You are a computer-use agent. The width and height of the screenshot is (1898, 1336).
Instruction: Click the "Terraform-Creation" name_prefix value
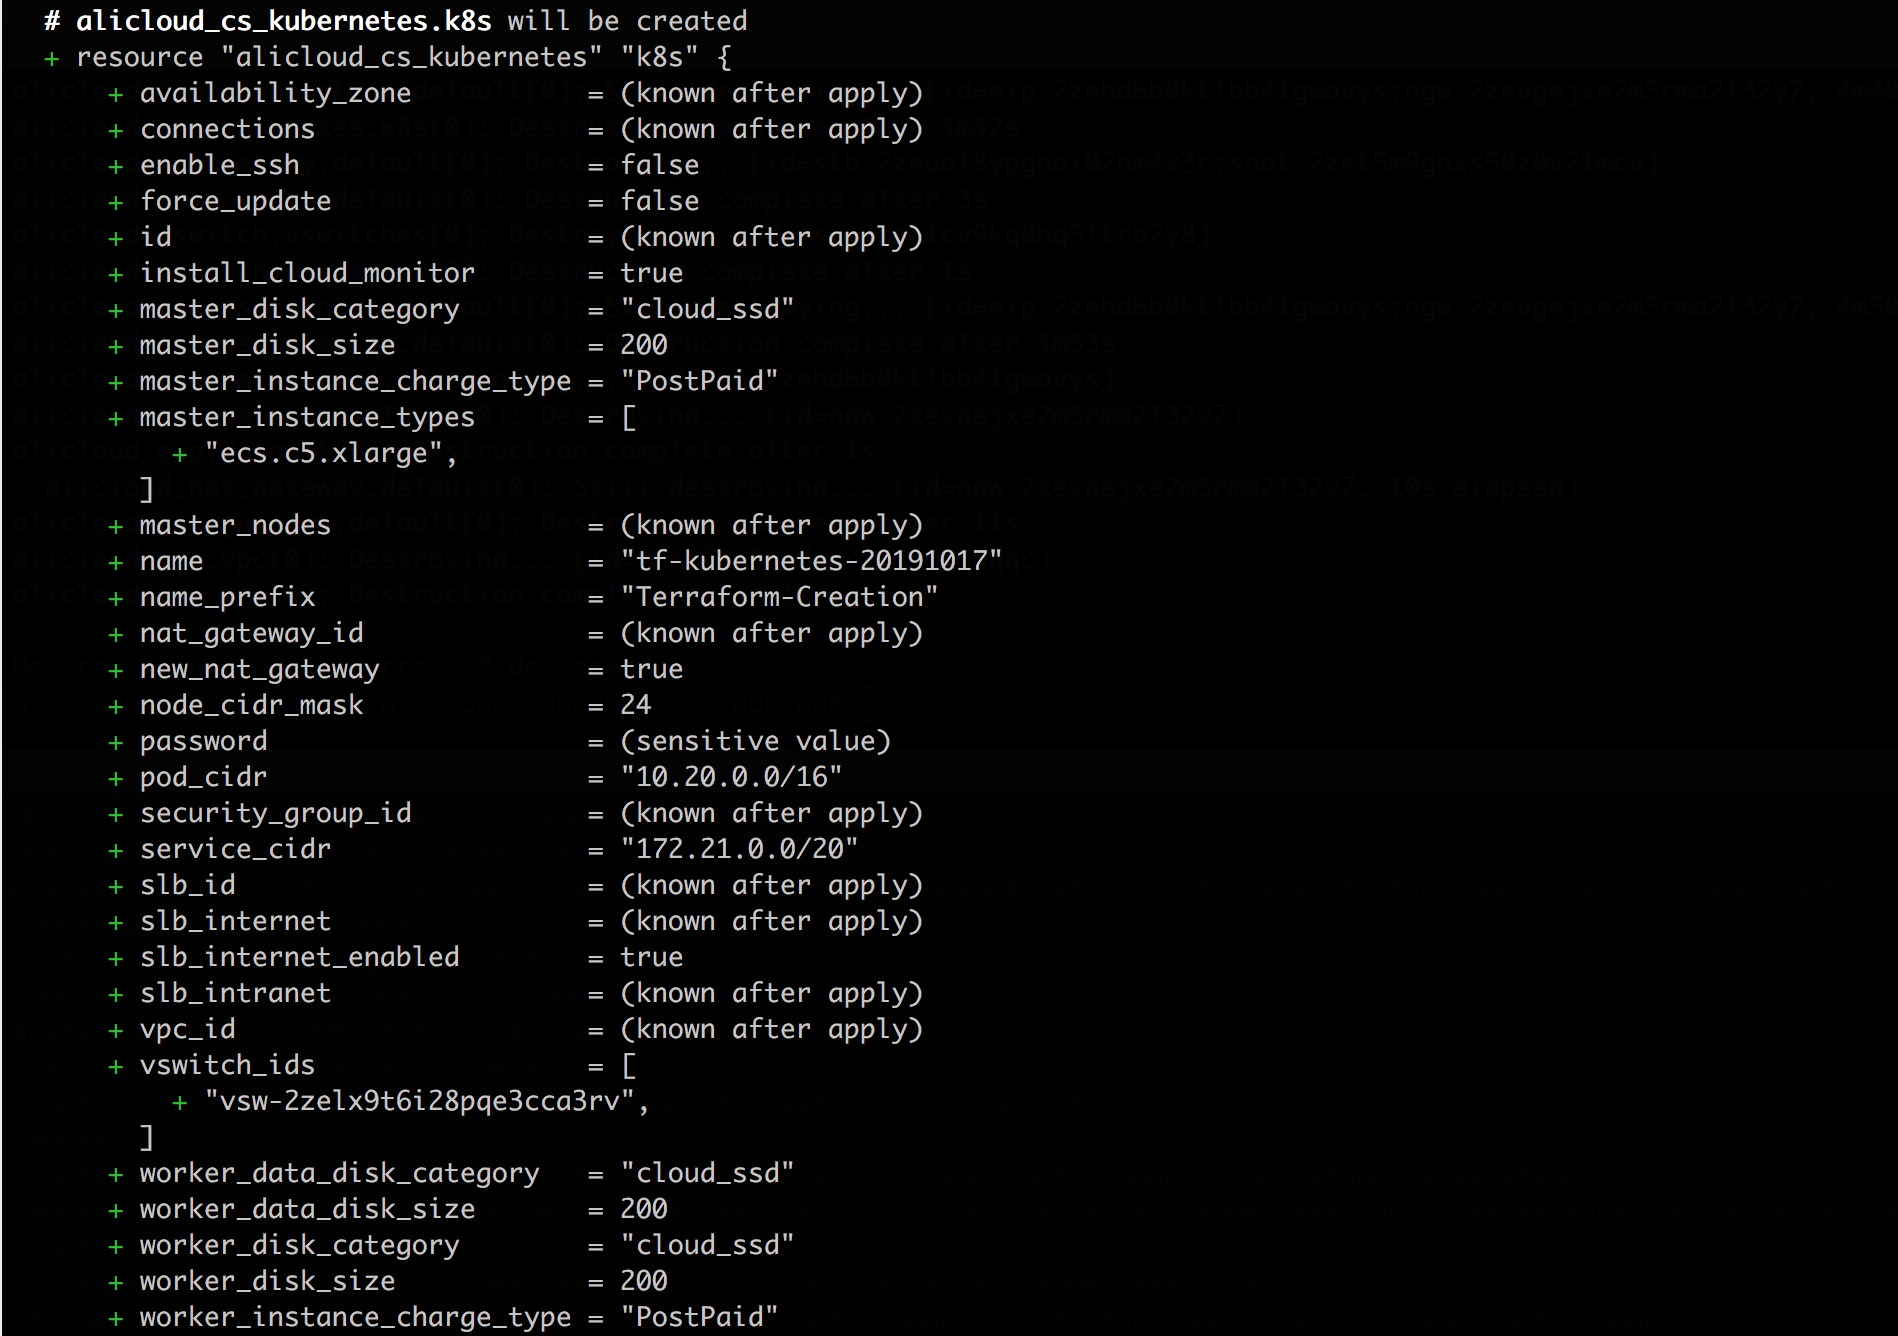click(779, 597)
